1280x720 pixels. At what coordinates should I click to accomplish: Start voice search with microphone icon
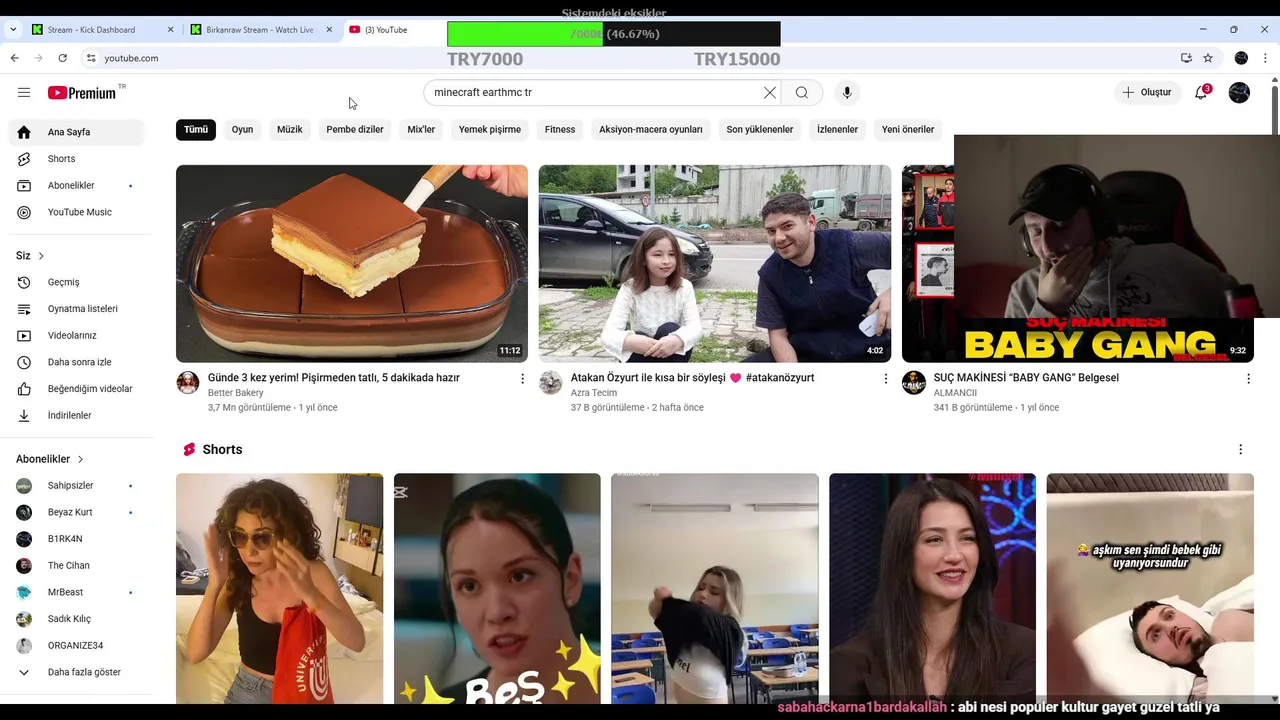click(x=847, y=93)
